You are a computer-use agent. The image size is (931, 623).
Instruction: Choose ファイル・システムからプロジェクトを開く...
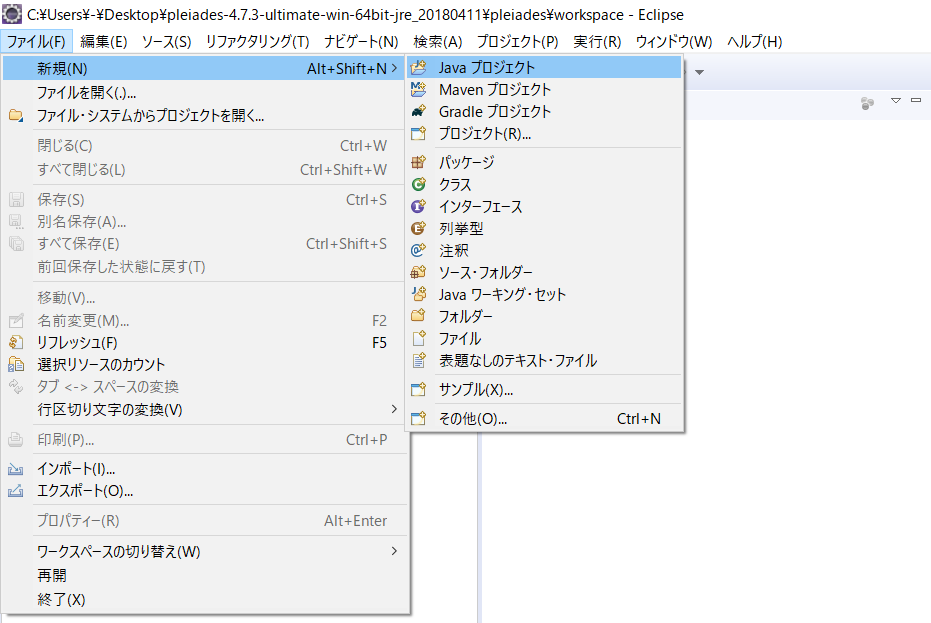(x=205, y=115)
